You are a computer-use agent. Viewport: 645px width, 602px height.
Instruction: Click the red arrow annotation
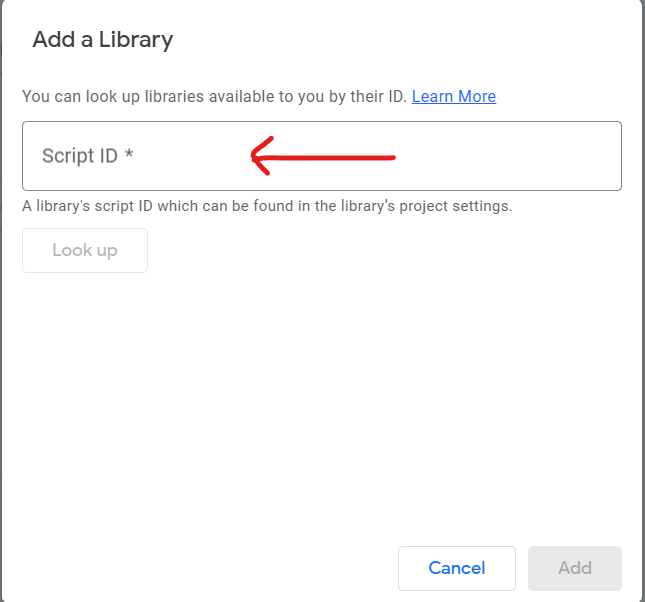(x=323, y=156)
